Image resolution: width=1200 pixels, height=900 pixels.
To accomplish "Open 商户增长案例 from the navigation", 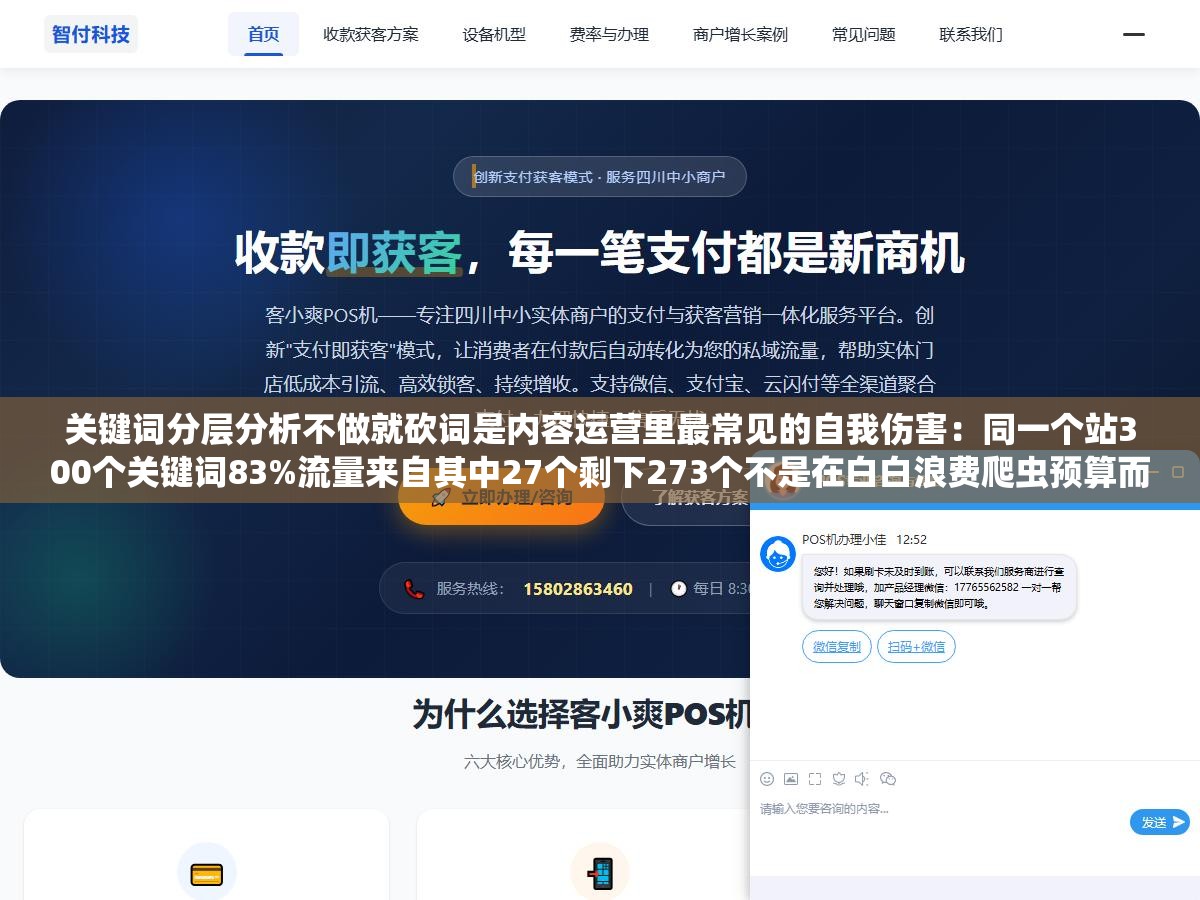I will 740,34.
